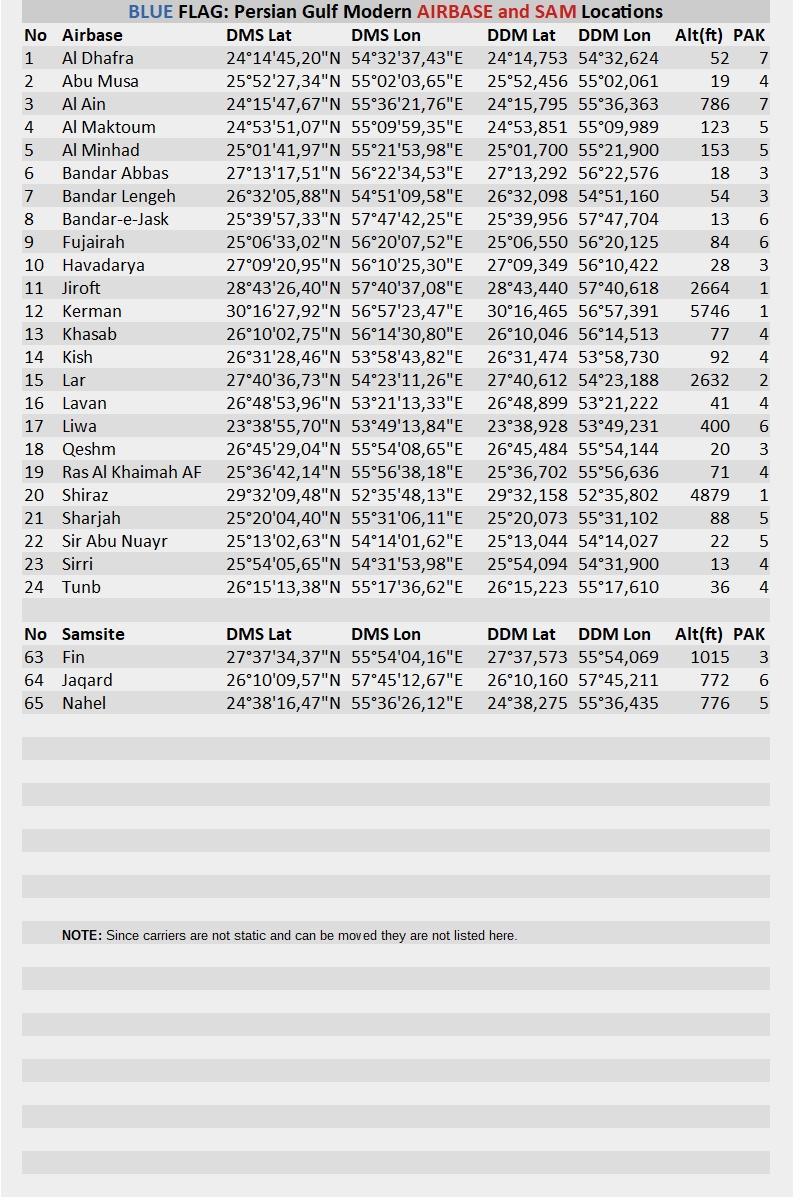Screen dimensions: 800x1201
Task: Select the Jiroft airbase name
Action: click(81, 288)
